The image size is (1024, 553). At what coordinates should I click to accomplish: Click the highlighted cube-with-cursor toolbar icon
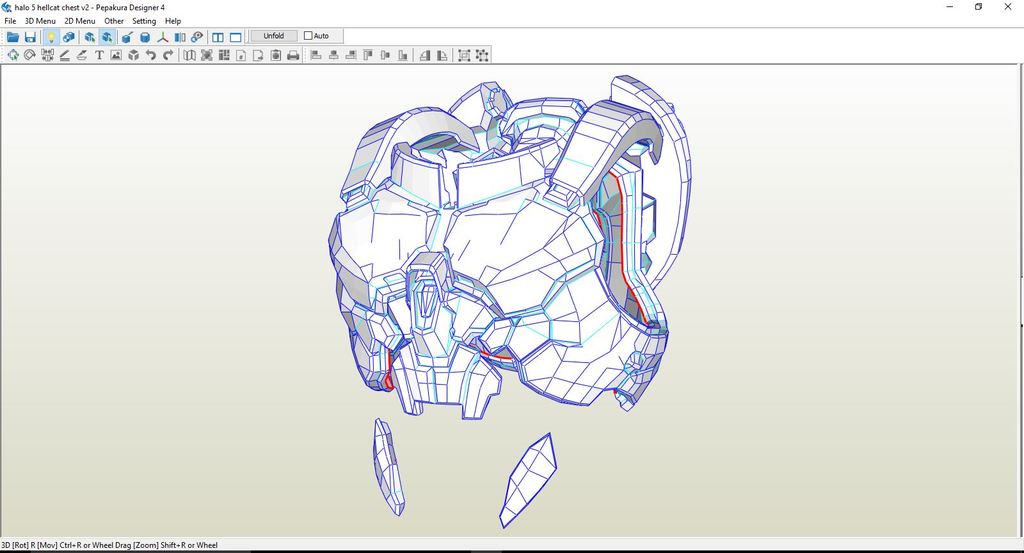[x=107, y=37]
